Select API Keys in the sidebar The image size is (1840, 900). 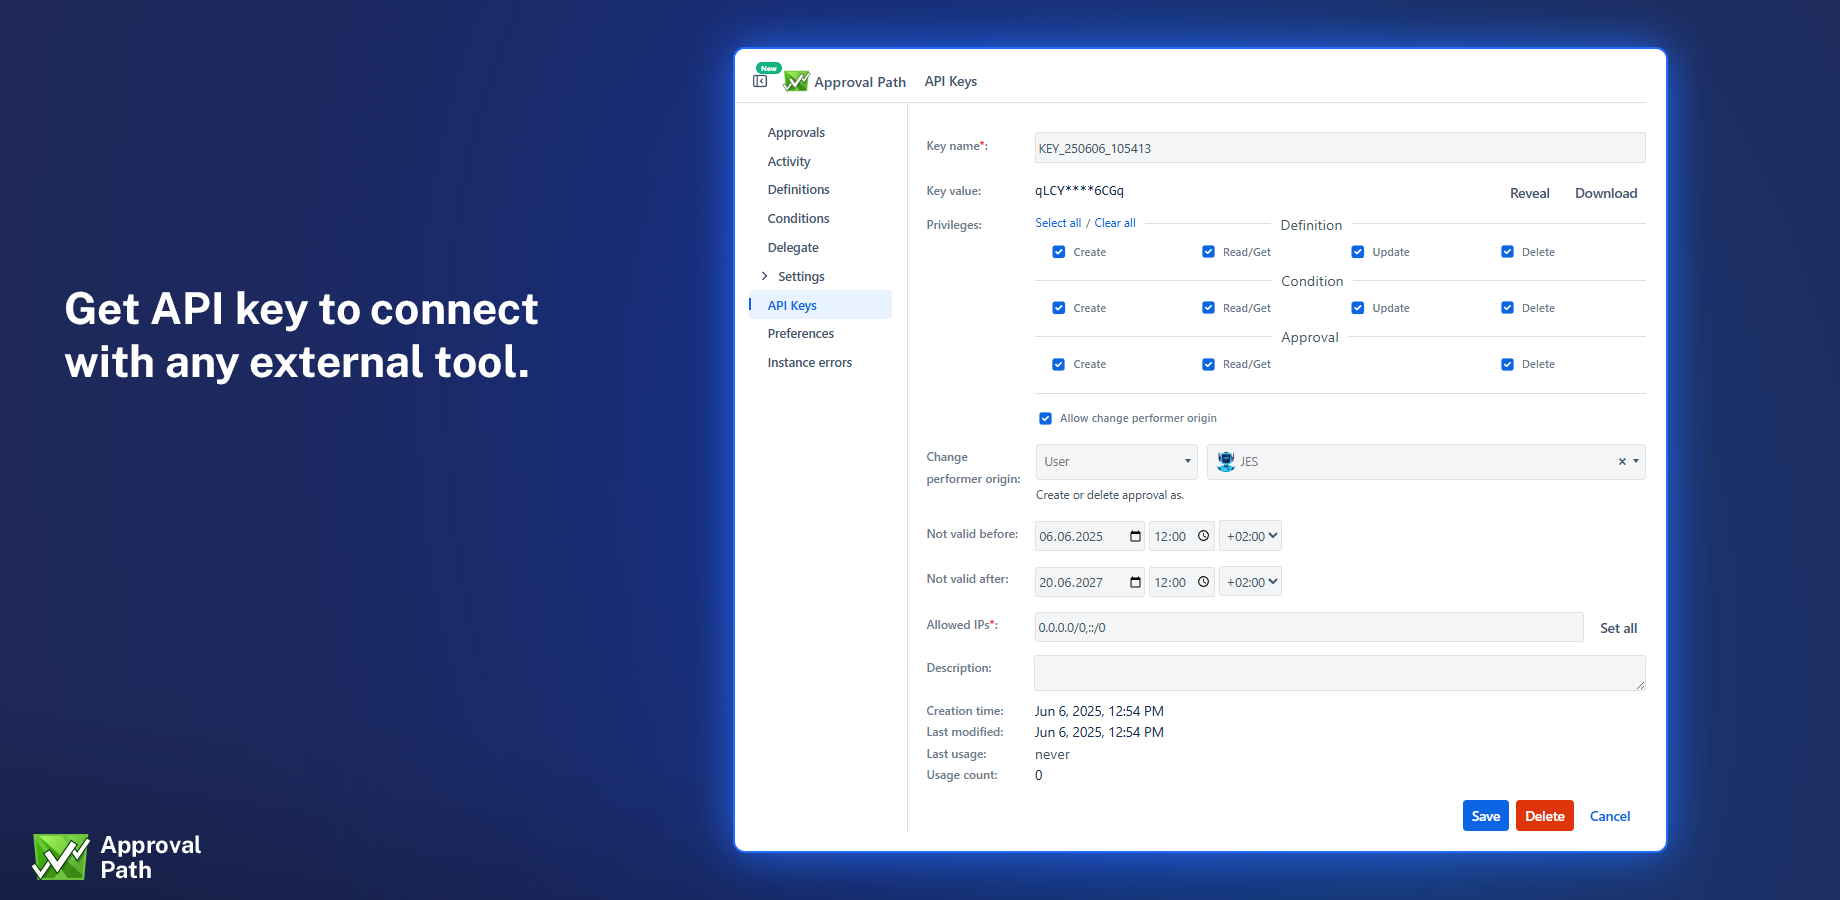pos(820,305)
